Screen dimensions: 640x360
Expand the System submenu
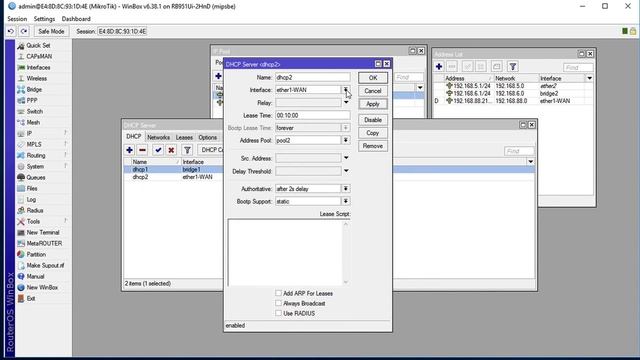(35, 167)
